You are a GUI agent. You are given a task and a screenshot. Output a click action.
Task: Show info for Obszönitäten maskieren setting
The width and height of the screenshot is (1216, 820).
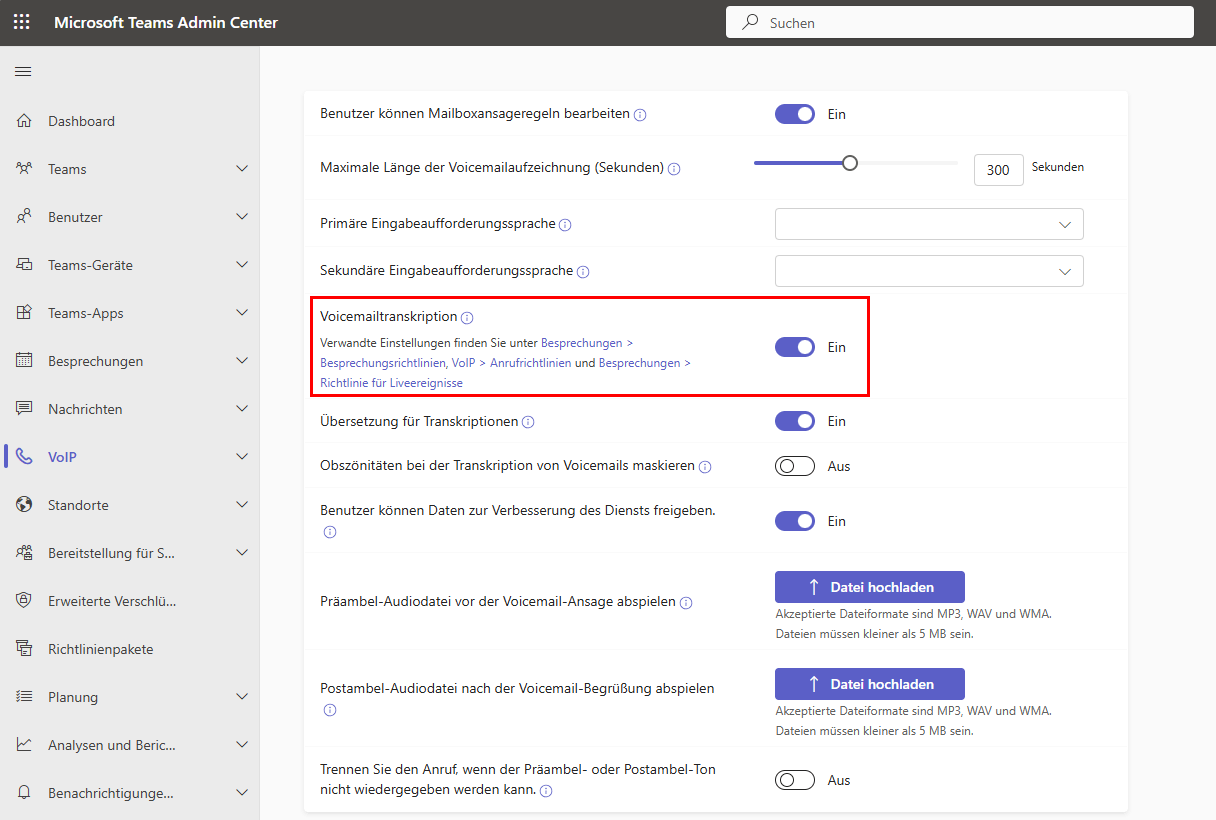(705, 467)
